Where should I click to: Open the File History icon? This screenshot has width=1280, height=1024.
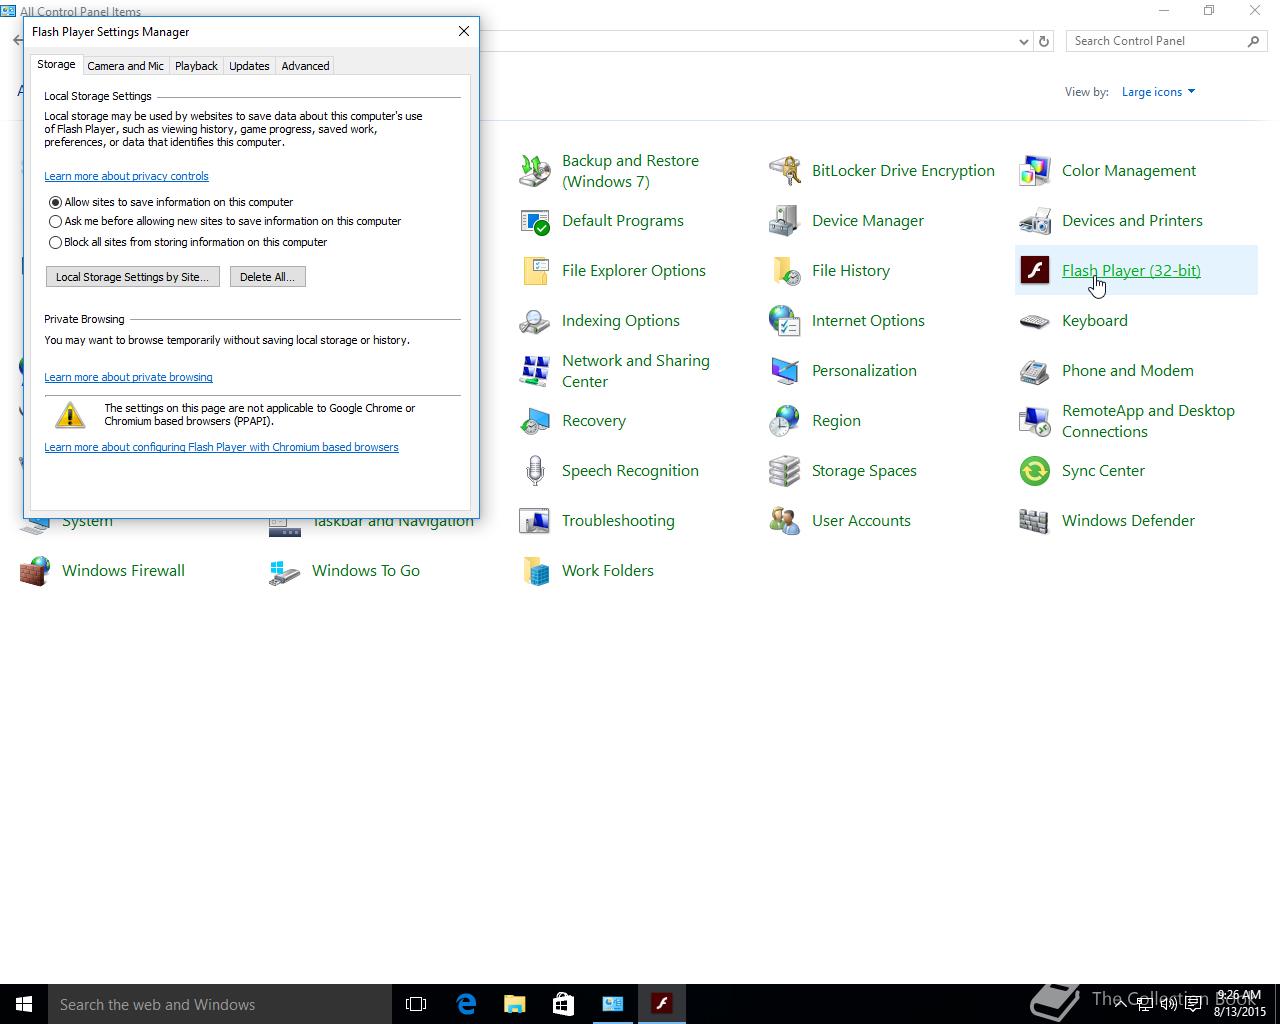point(785,271)
